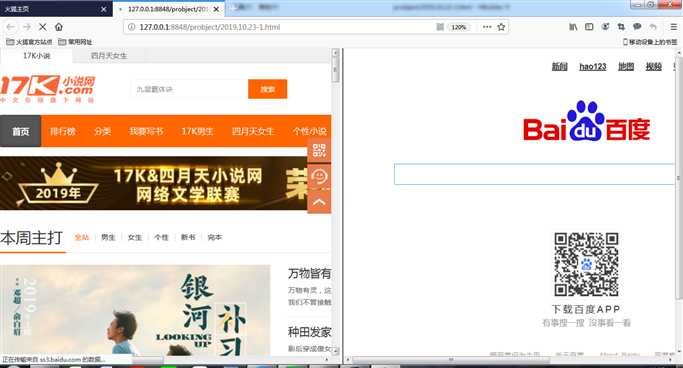This screenshot has width=683, height=368.
Task: Open 排行榜 in the 17K navigation bar
Action: point(63,131)
